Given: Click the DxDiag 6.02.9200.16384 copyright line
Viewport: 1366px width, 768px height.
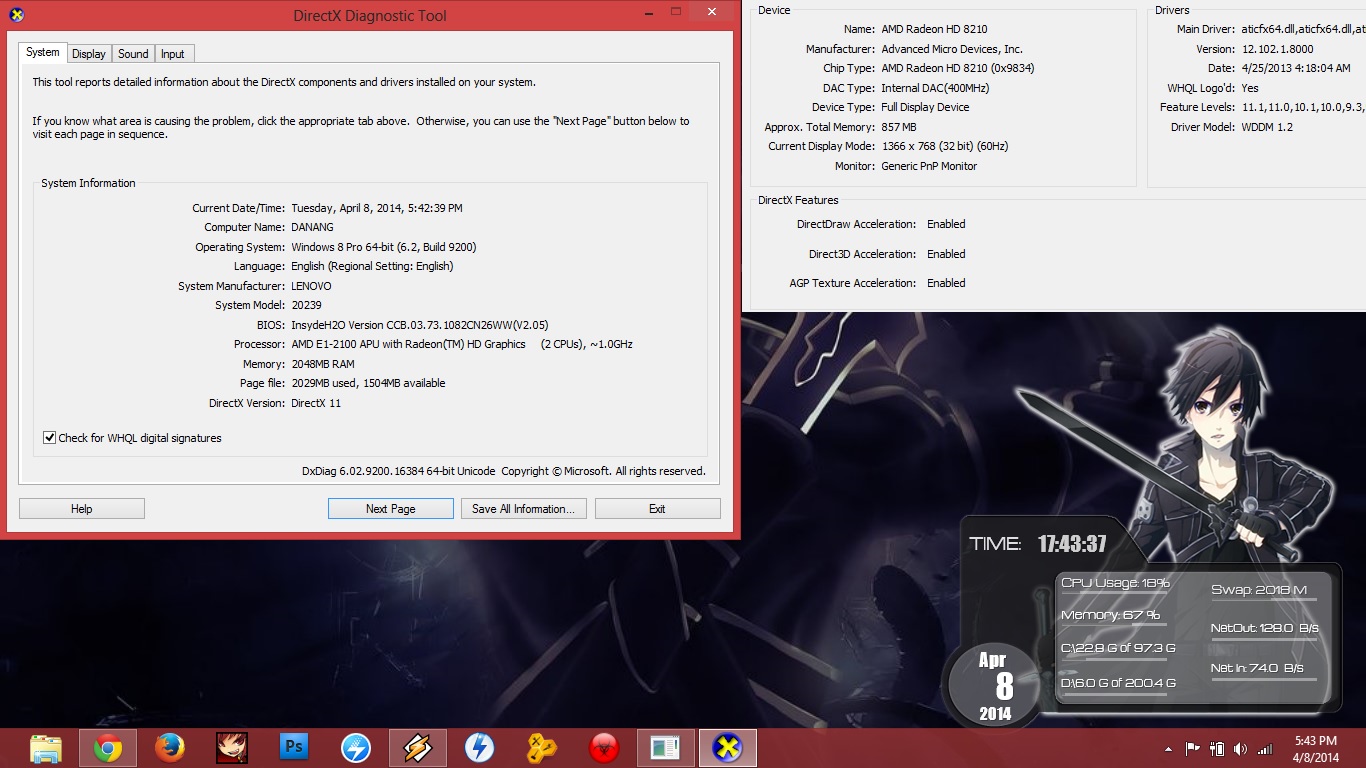Looking at the screenshot, I should coord(504,471).
